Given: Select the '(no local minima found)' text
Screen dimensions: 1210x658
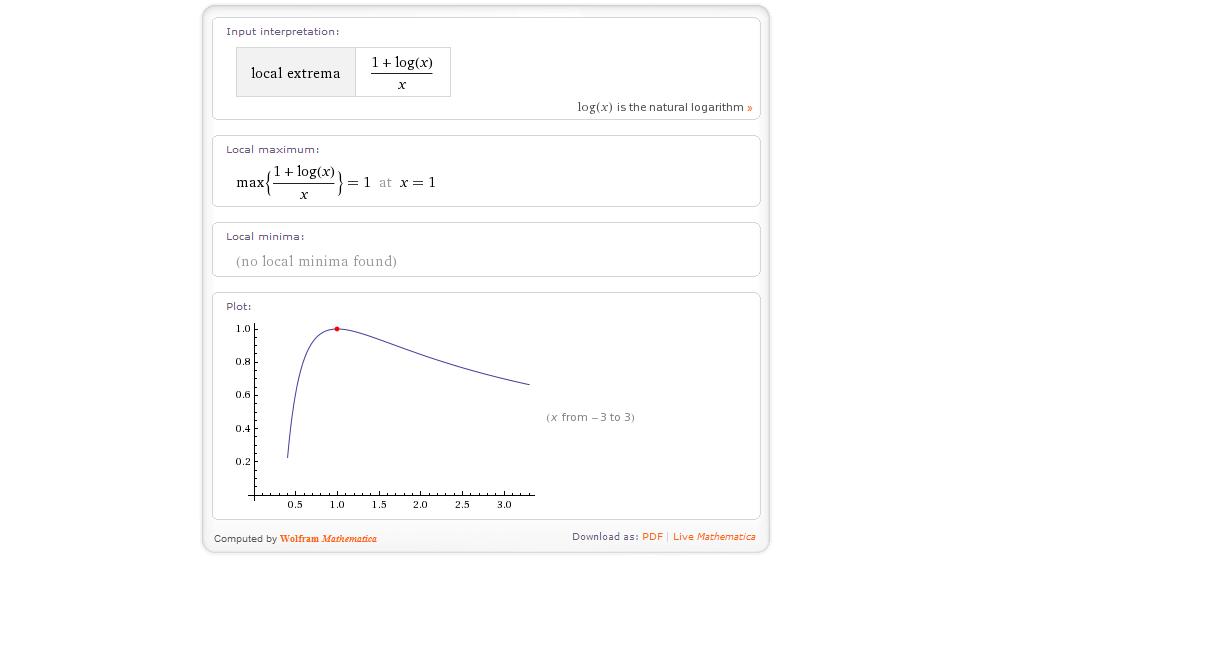Looking at the screenshot, I should 316,261.
